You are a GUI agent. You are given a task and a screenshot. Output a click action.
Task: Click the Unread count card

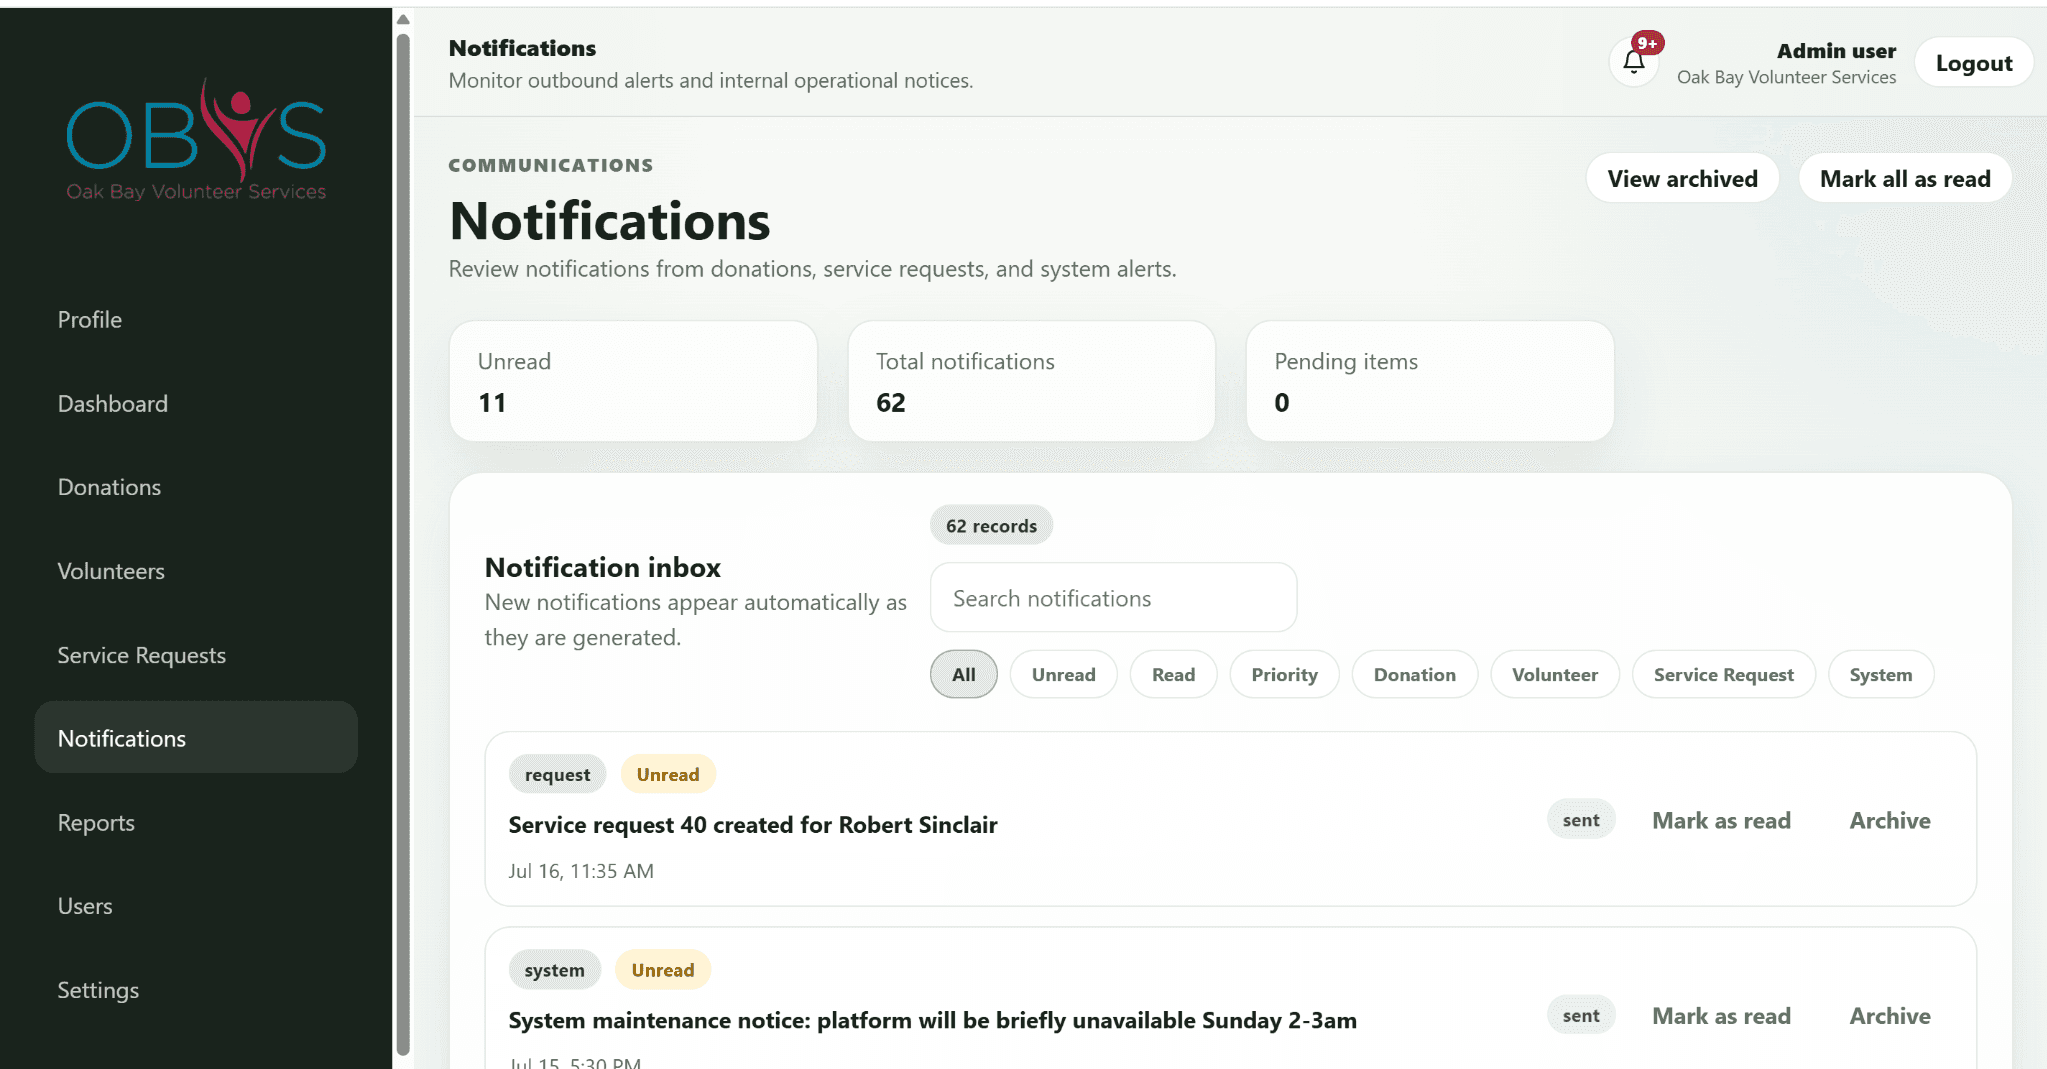tap(633, 381)
